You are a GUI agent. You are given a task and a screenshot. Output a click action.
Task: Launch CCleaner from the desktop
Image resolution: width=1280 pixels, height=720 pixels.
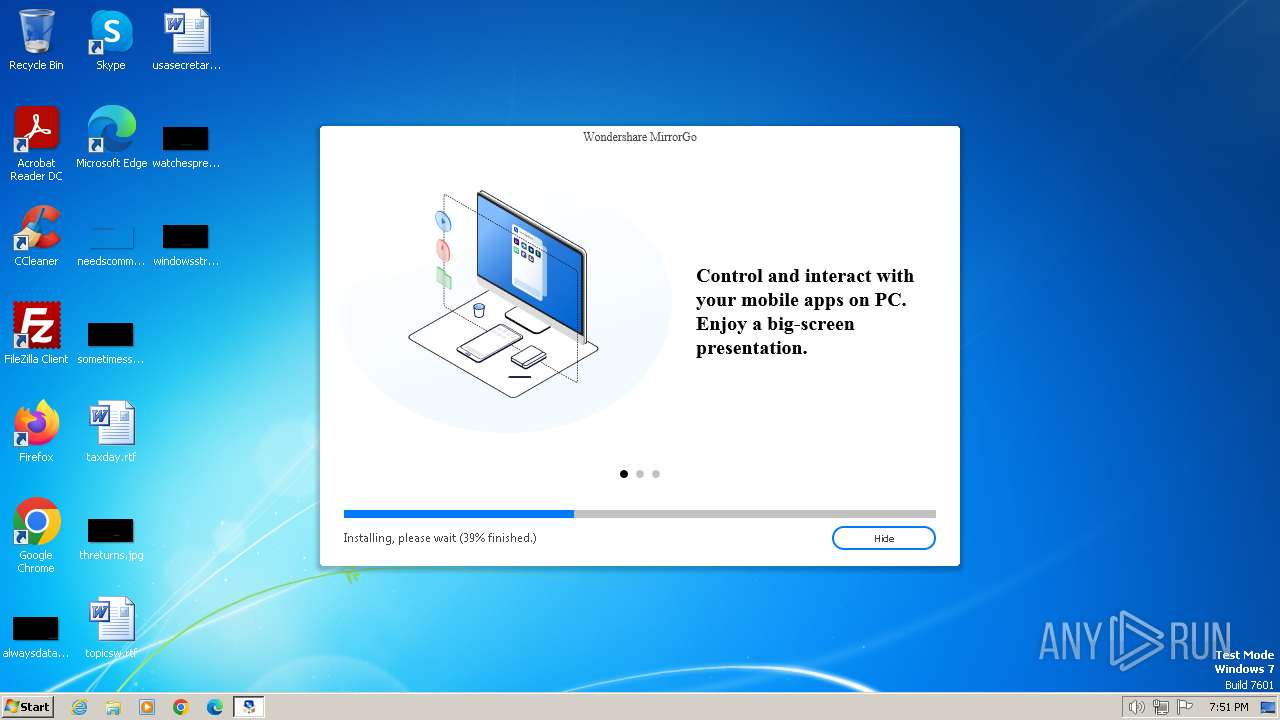pyautogui.click(x=36, y=236)
